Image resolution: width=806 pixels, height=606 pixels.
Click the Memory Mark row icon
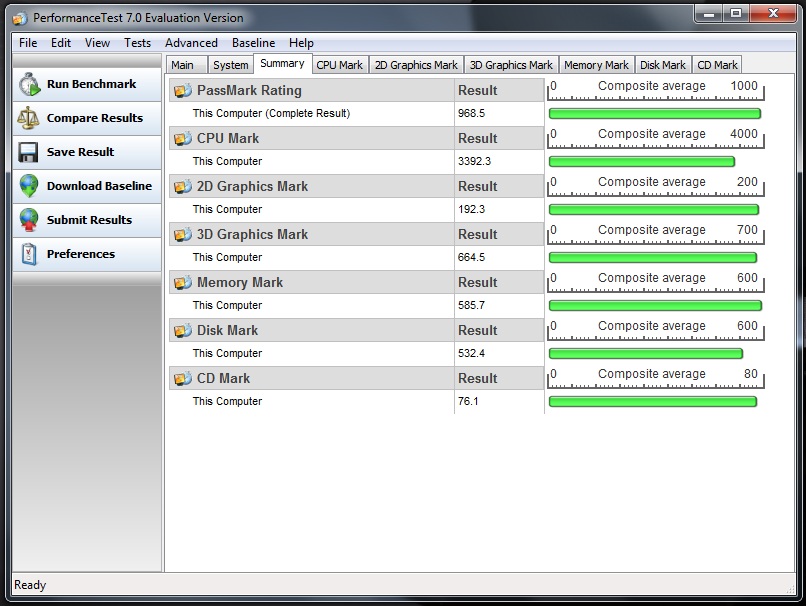click(183, 282)
